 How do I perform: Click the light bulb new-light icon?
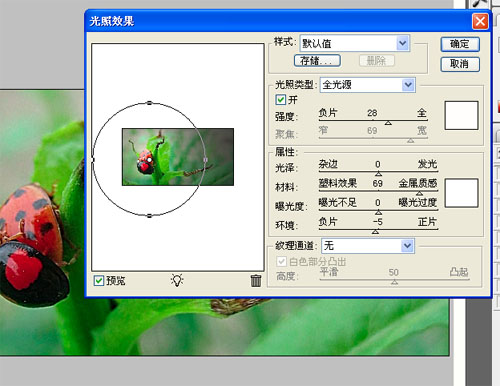click(x=177, y=280)
